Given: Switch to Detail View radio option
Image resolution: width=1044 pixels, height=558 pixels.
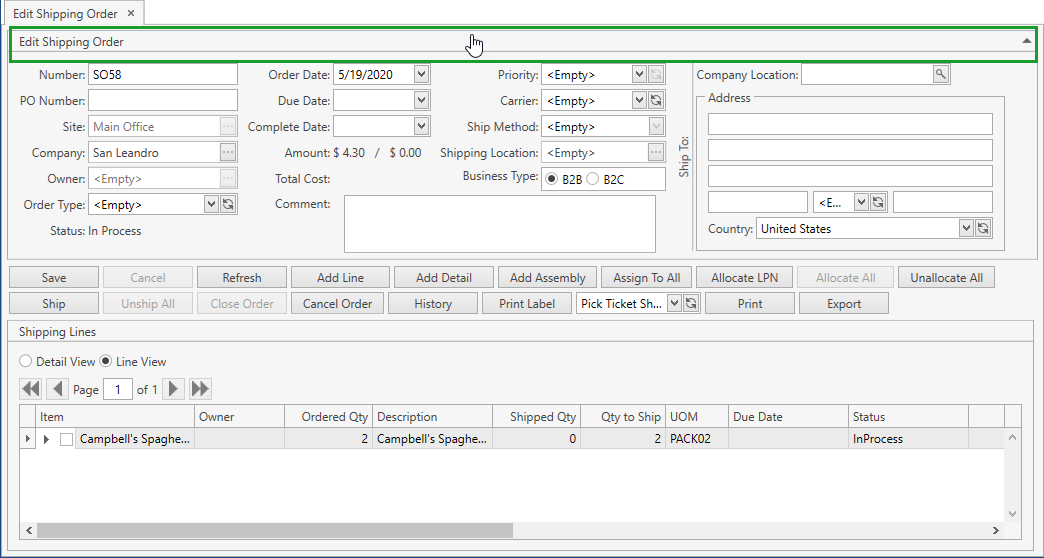Looking at the screenshot, I should 26,362.
